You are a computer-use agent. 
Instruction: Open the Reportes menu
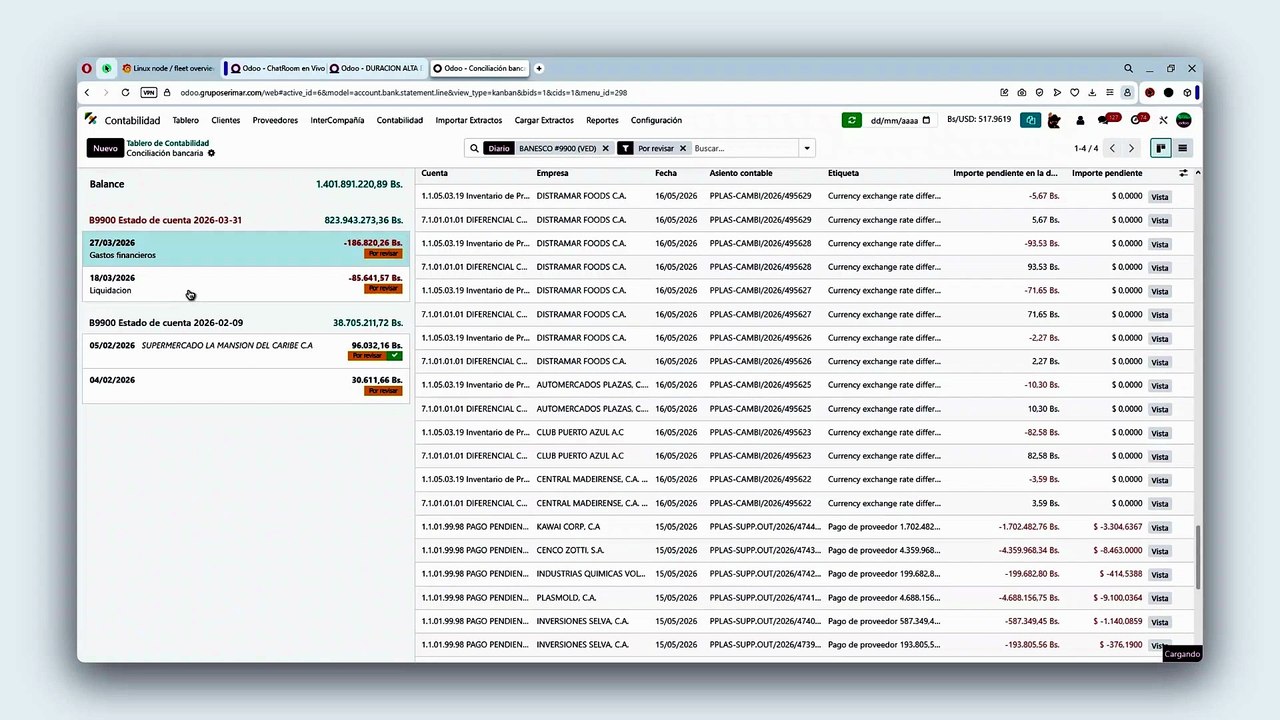(x=602, y=120)
